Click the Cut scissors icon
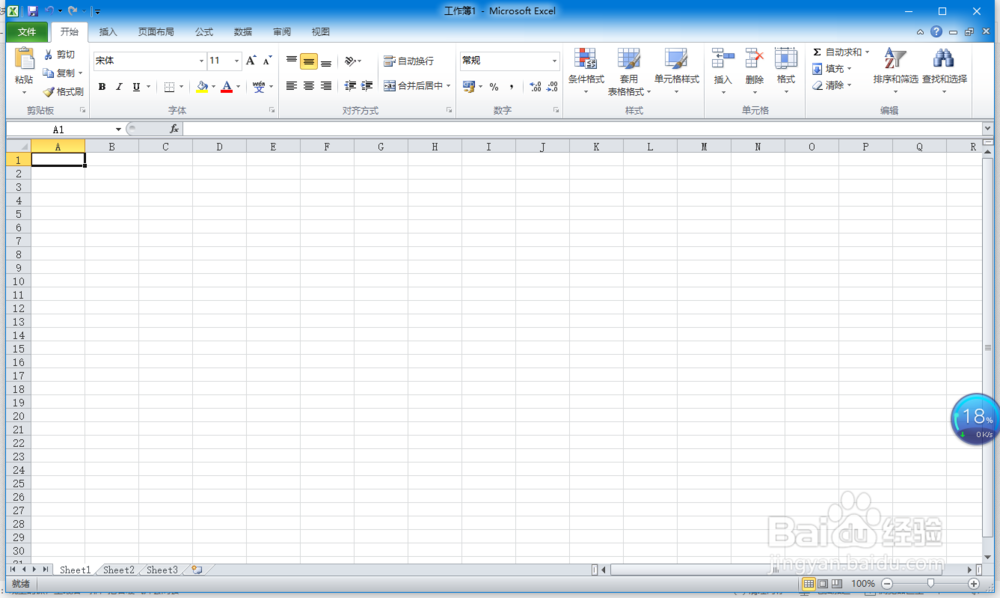The width and height of the screenshot is (1000, 598). coord(48,55)
